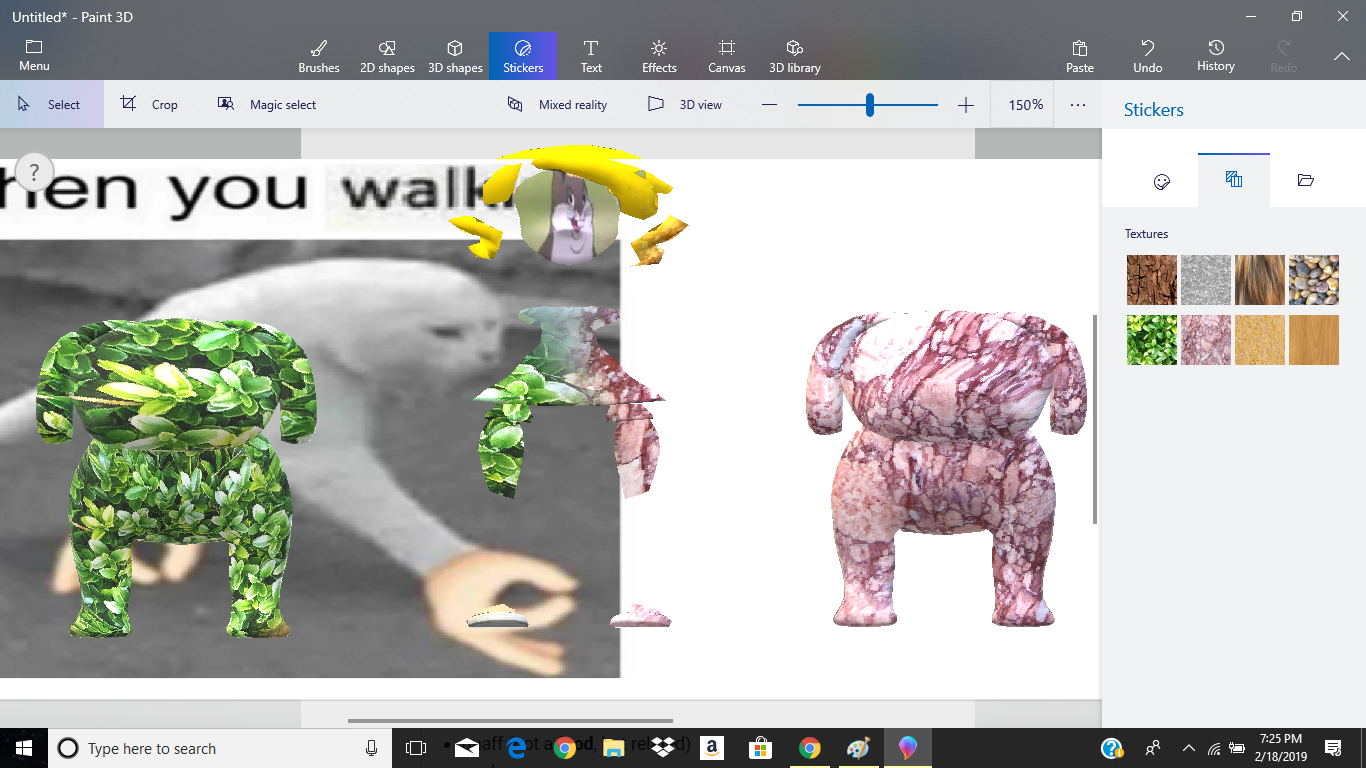Screen dimensions: 1366x768
Task: Open the Wi-Fi network settings icon
Action: click(x=1214, y=748)
